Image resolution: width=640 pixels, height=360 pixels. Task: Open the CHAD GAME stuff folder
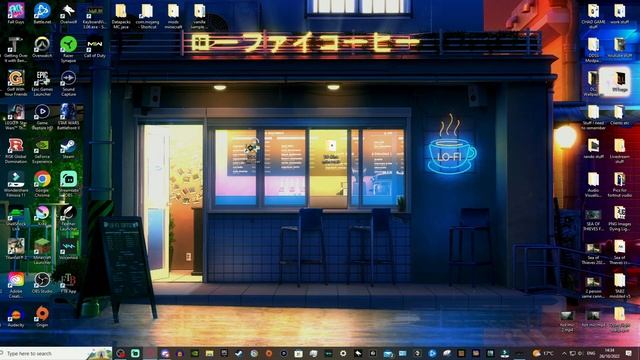593,16
